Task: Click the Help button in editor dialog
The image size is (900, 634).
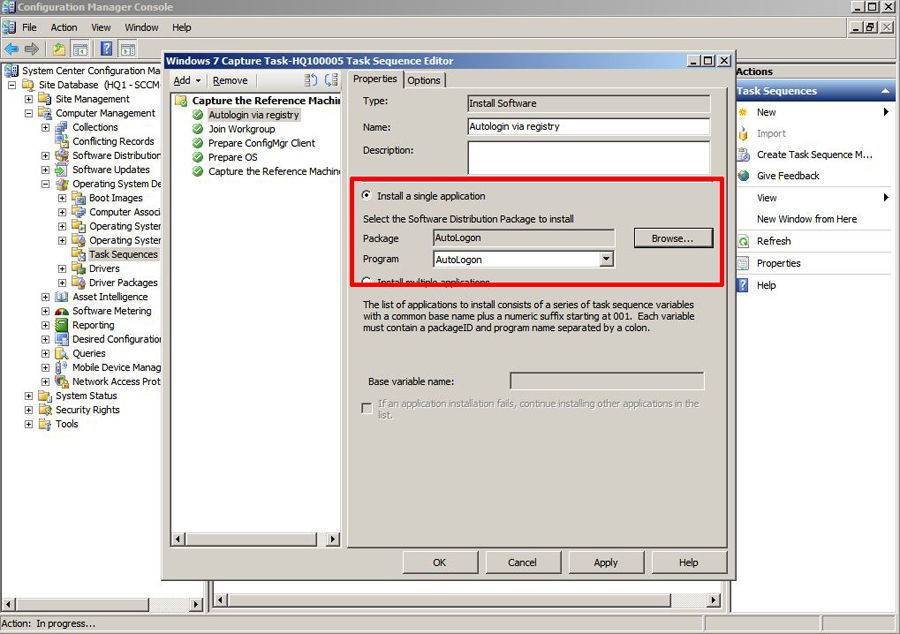Action: (x=689, y=562)
